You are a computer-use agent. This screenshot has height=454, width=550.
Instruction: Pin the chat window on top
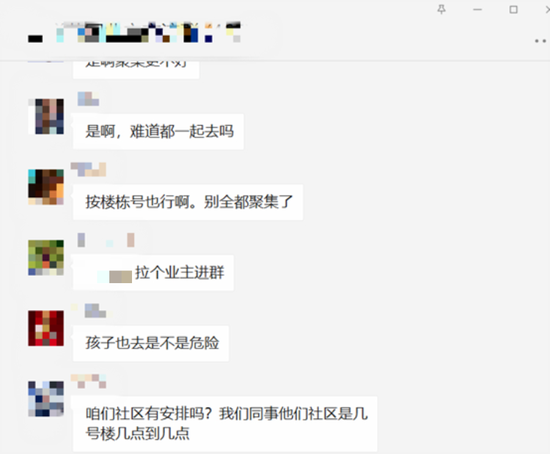tap(442, 9)
